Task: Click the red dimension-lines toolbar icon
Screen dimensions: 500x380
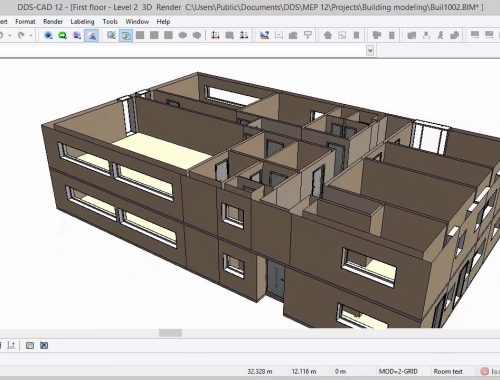Action: coord(215,35)
